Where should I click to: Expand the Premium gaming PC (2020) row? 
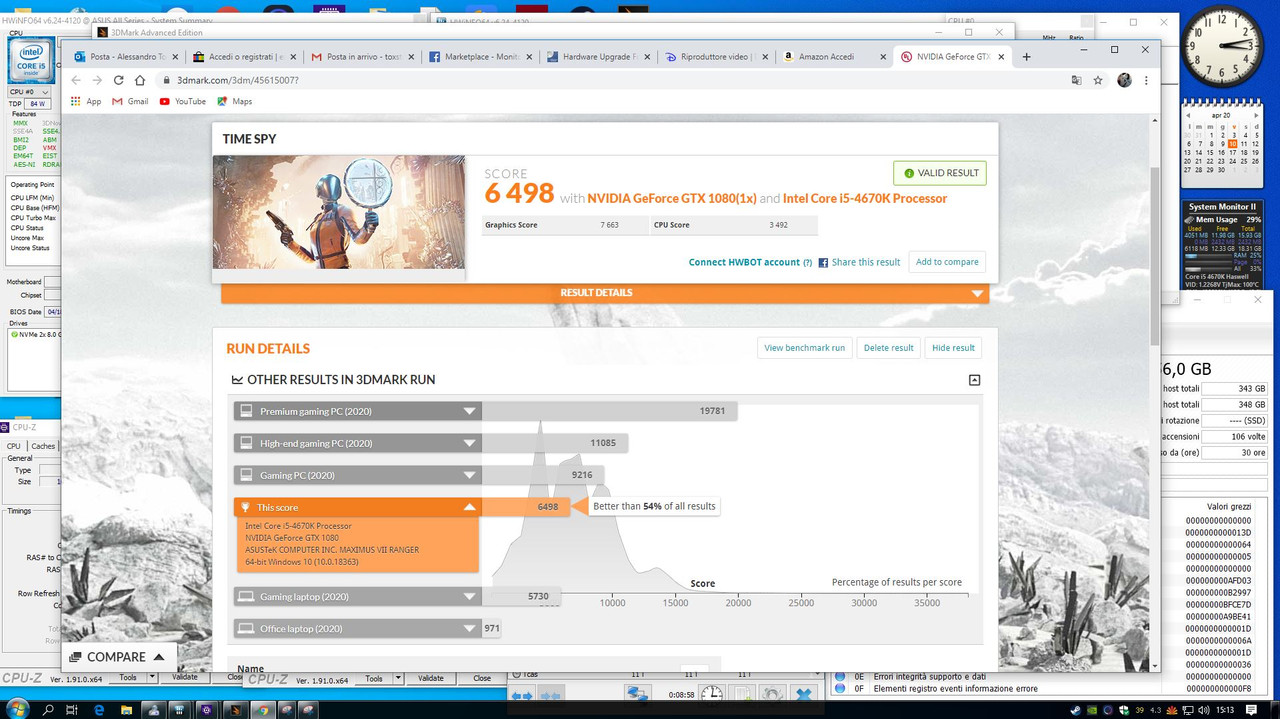point(358,411)
